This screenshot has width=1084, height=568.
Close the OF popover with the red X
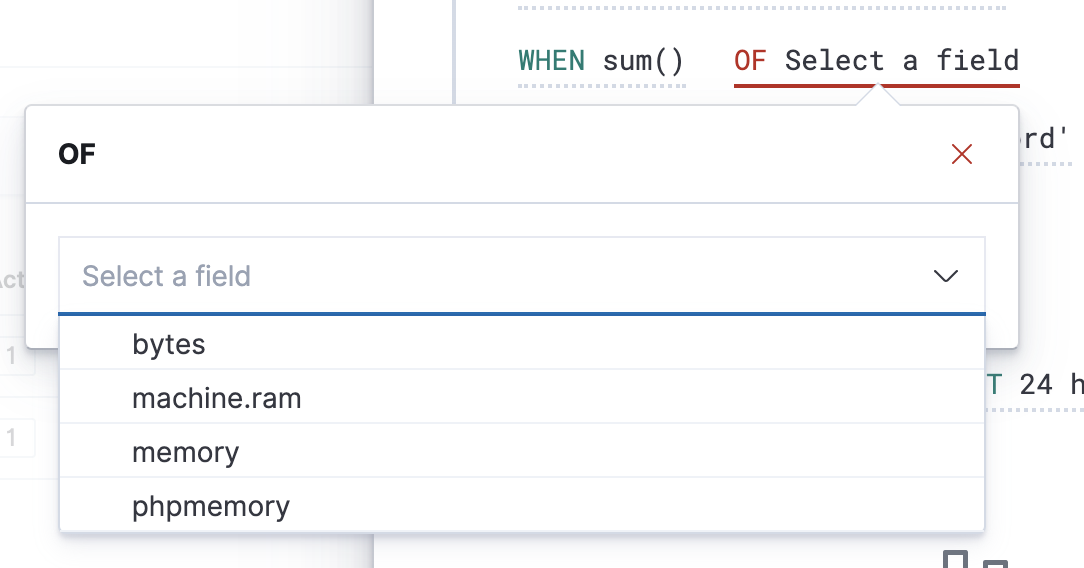961,154
